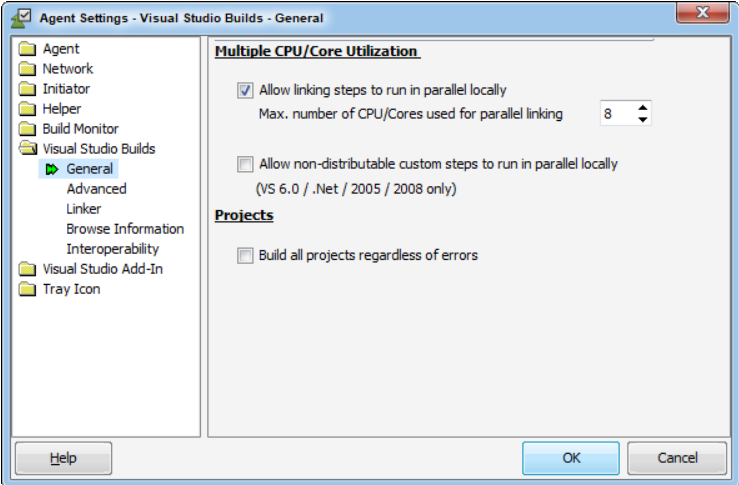739x485 pixels.
Task: Increase max CPU/Cores with up arrow
Action: pyautogui.click(x=643, y=107)
